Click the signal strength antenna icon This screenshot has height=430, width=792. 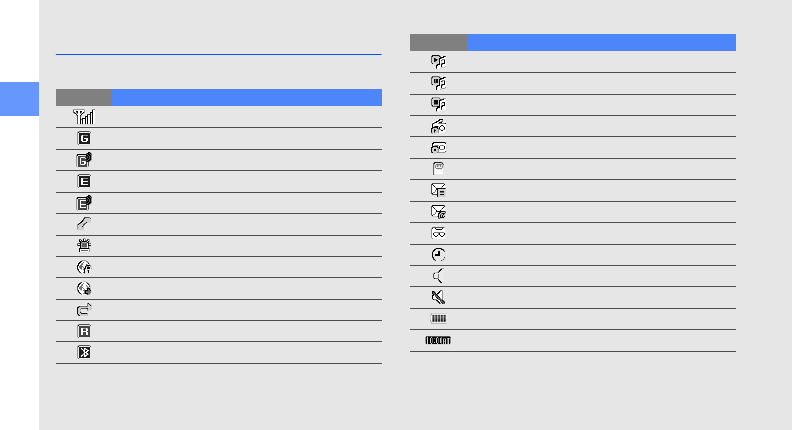(x=84, y=117)
